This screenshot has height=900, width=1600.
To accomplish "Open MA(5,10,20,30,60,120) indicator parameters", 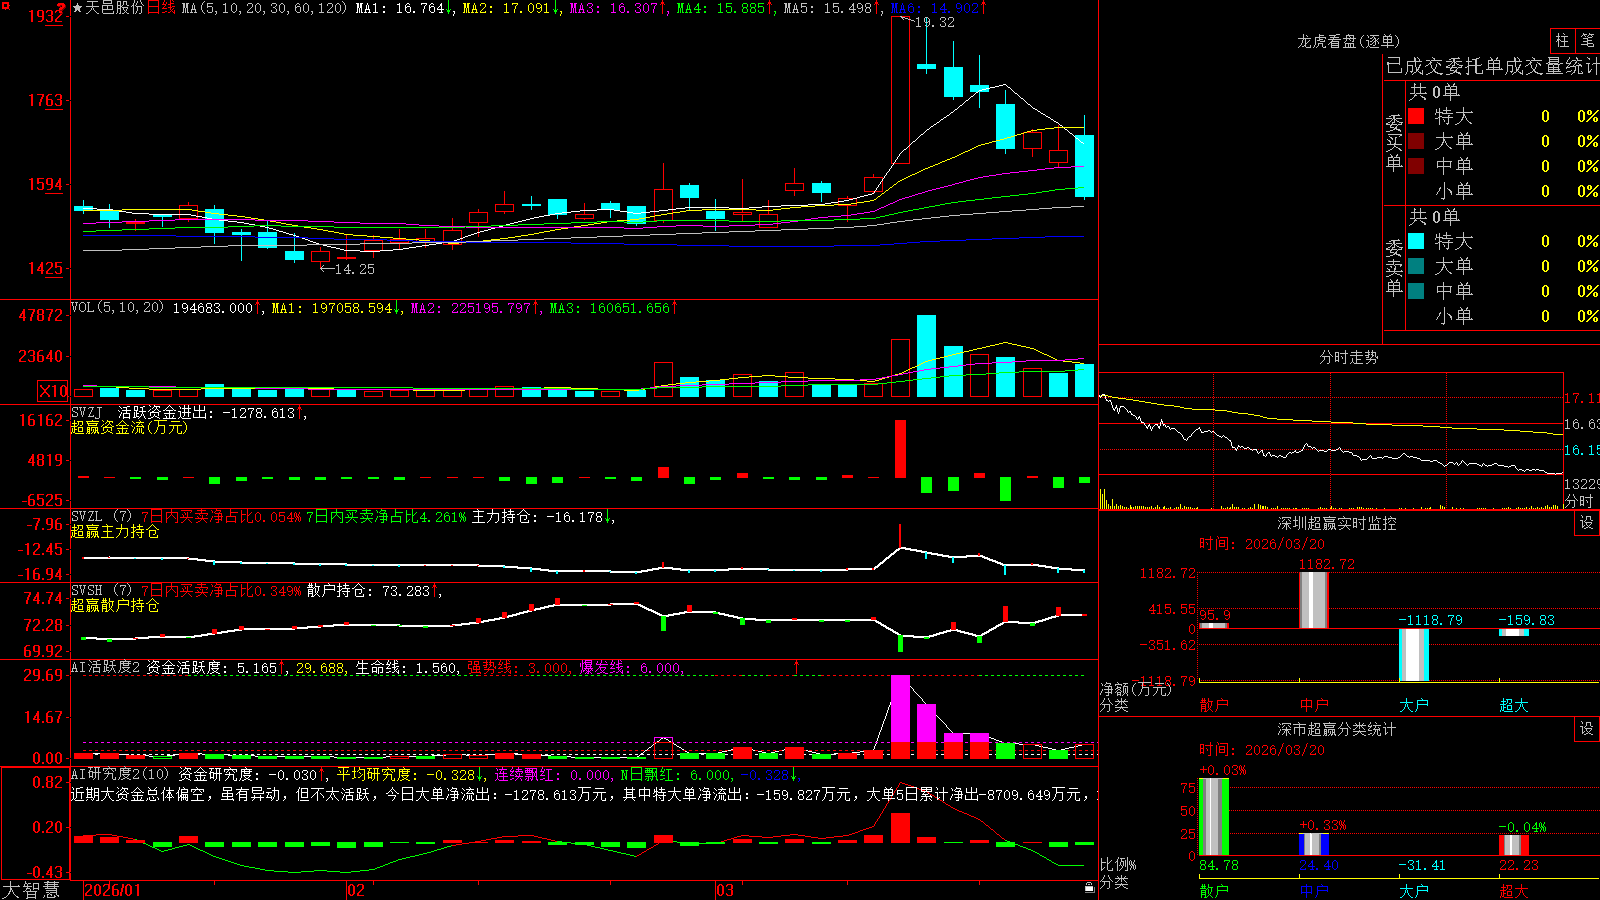I will coord(264,8).
